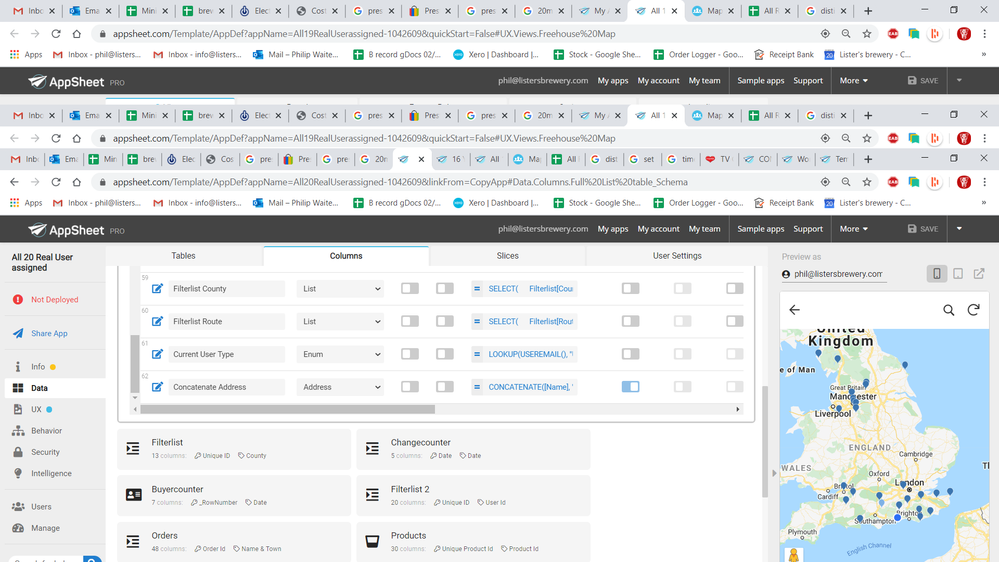Edit the Current User Type column definition

click(157, 354)
